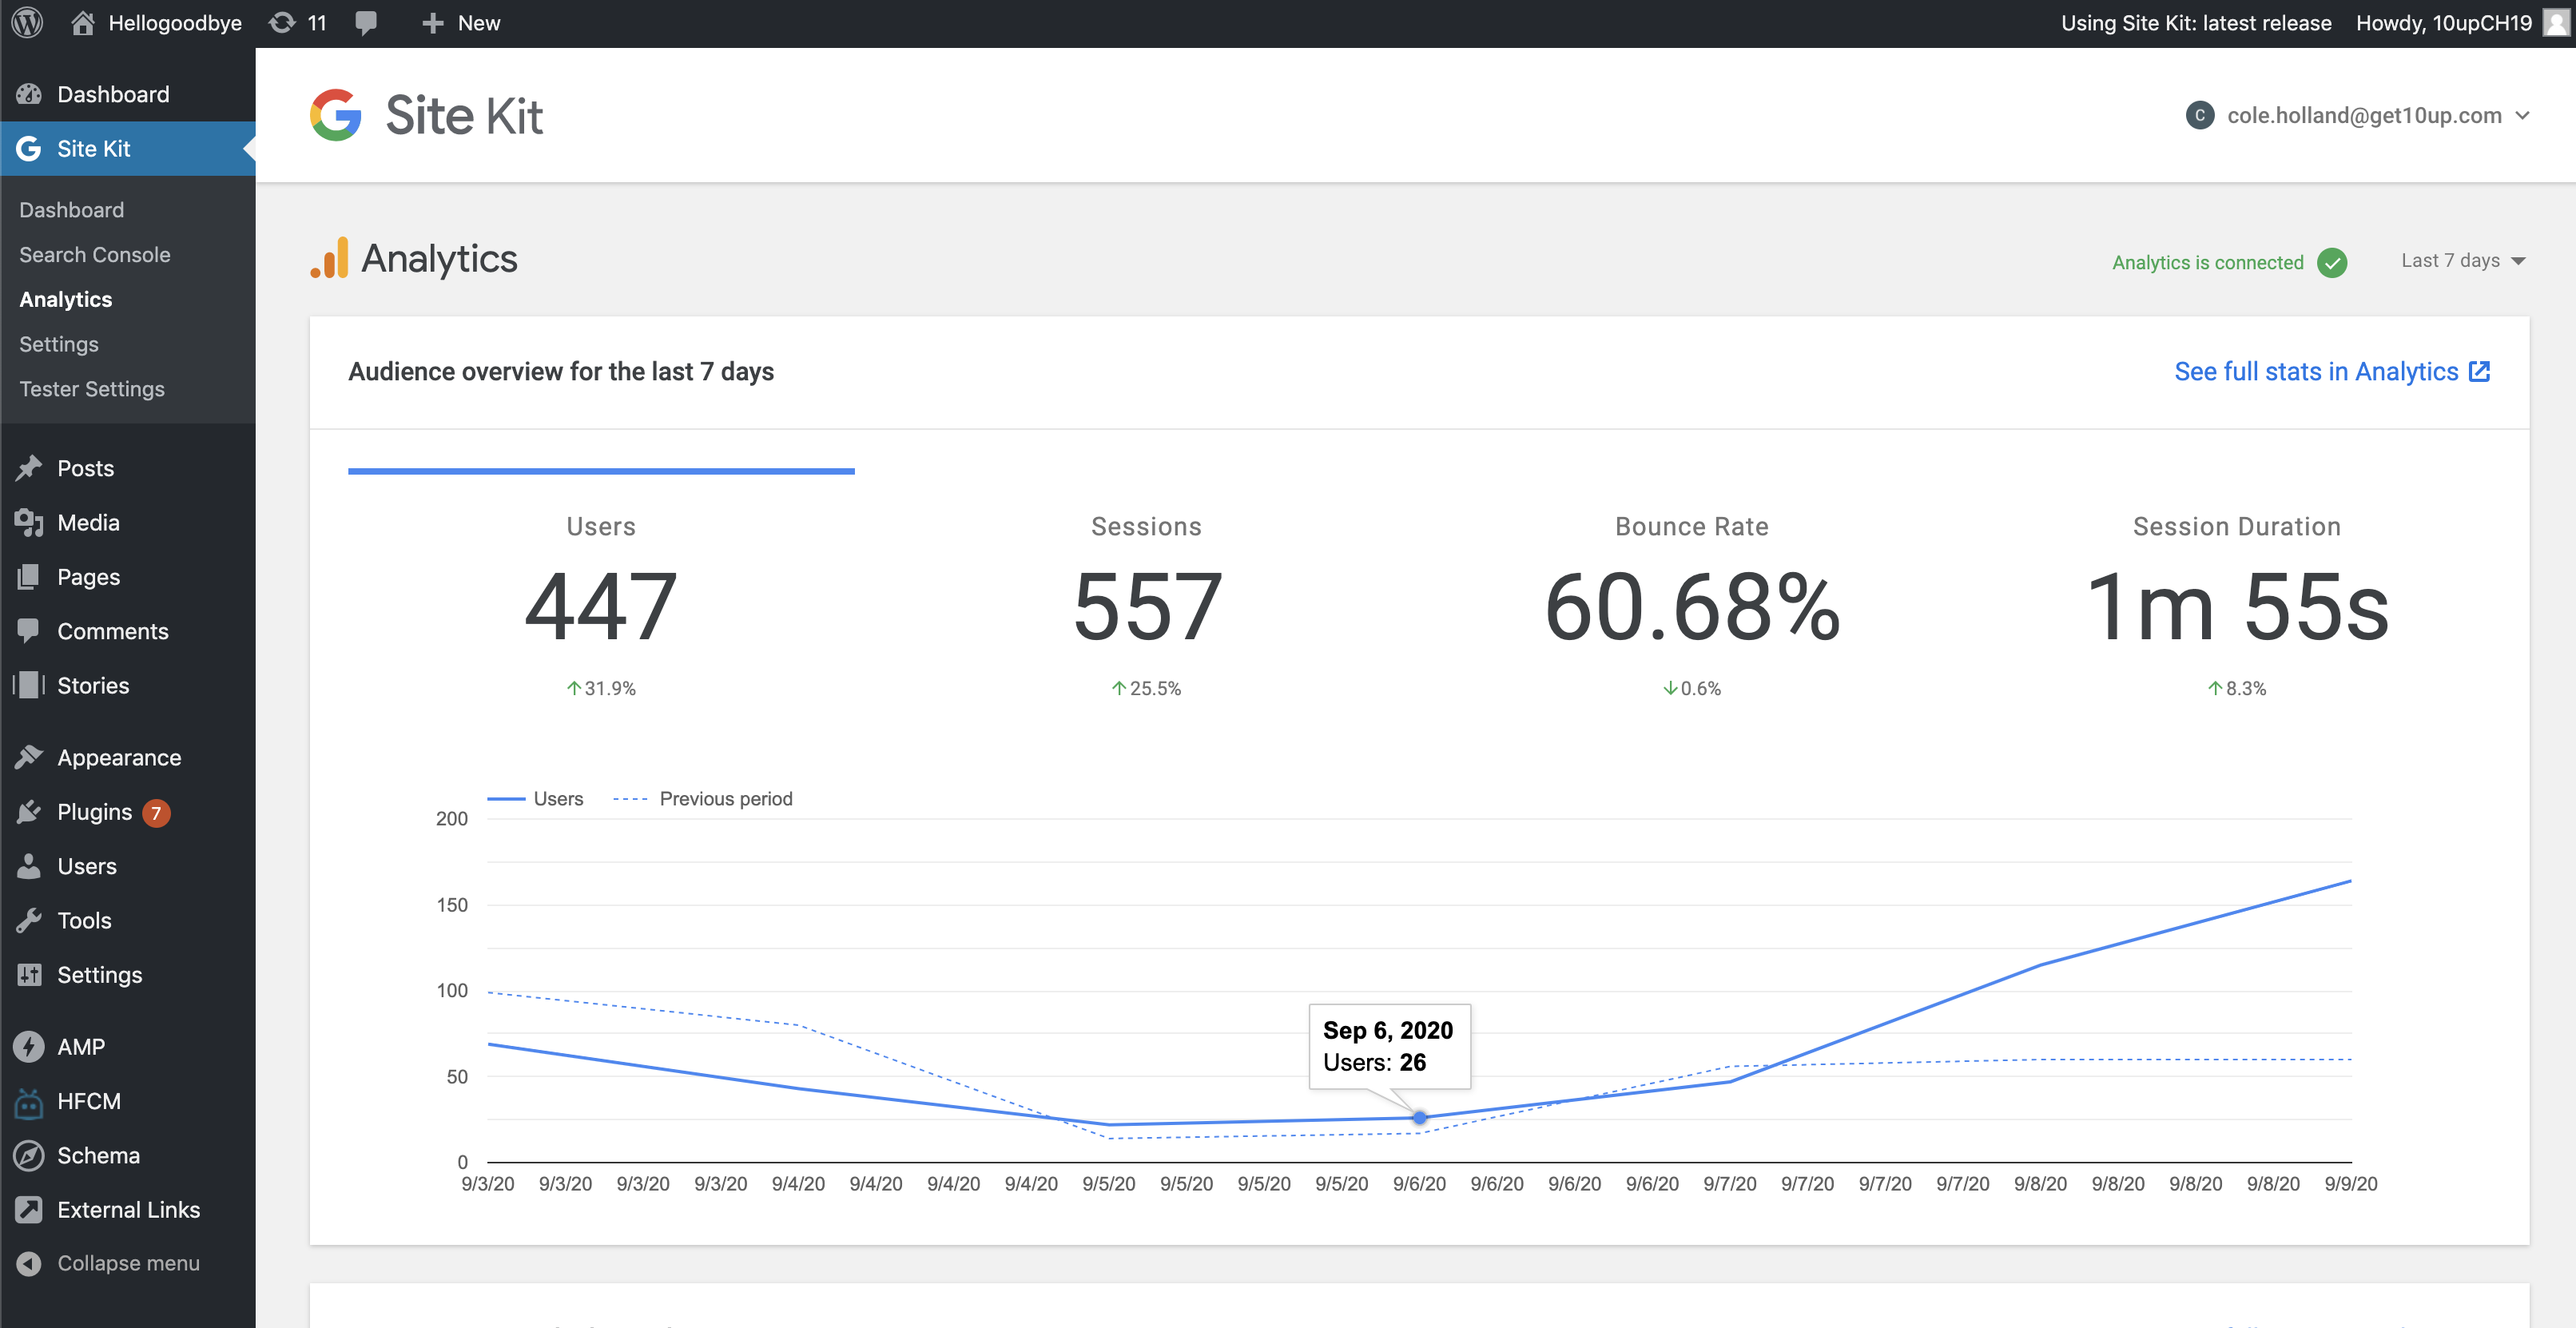Click the 8.3% change under Session Duration
2576x1328 pixels.
(2237, 689)
